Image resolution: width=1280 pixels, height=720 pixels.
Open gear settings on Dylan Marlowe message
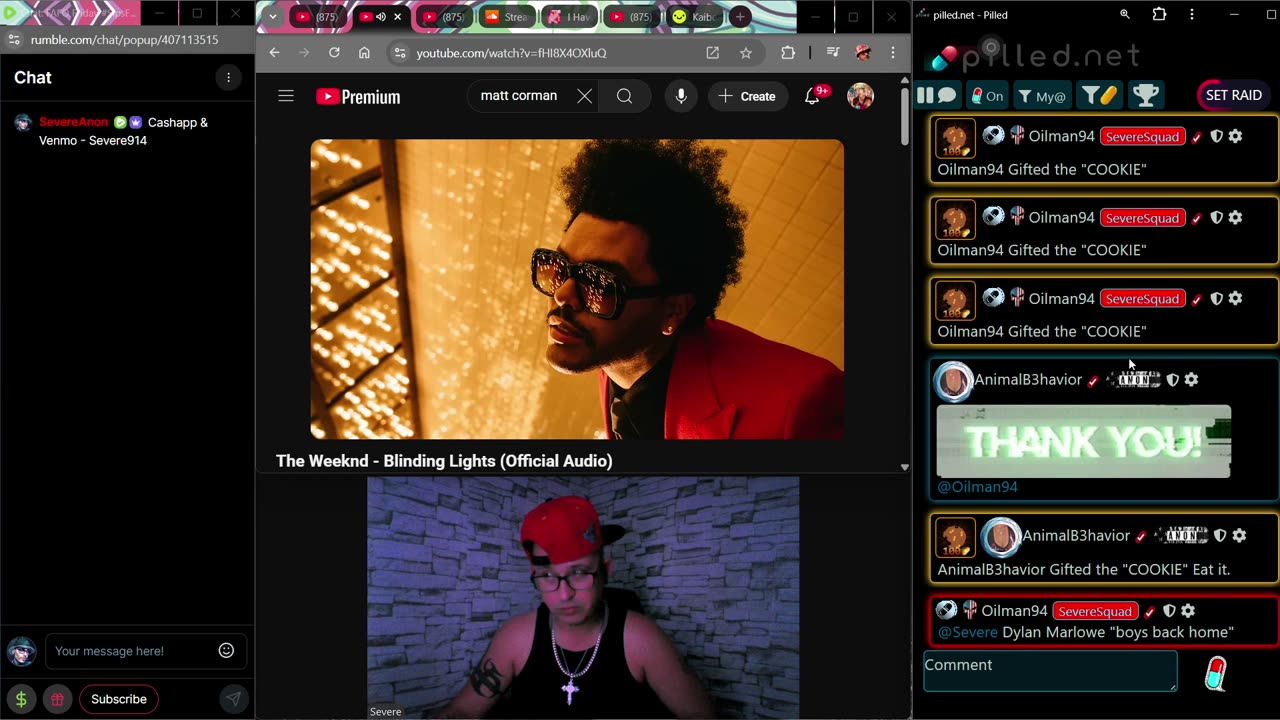1188,611
